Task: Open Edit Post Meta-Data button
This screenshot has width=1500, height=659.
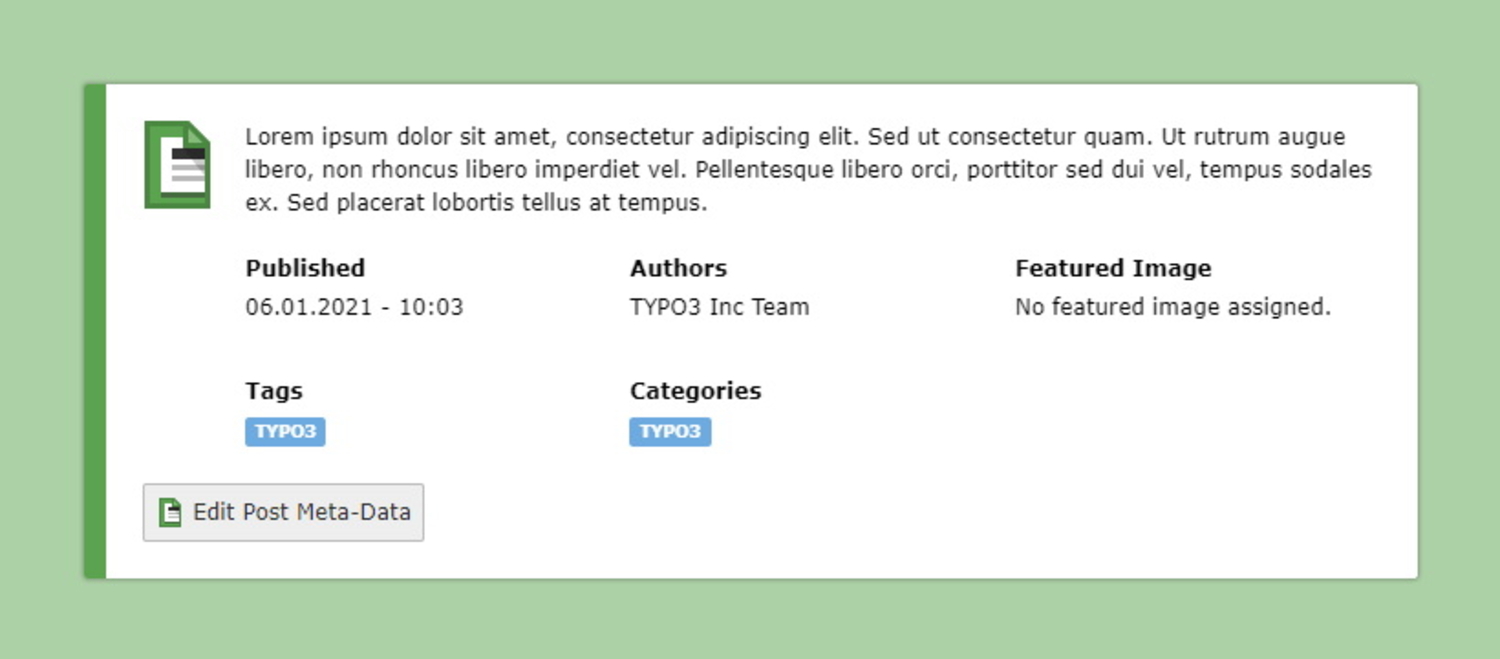Action: coord(283,513)
